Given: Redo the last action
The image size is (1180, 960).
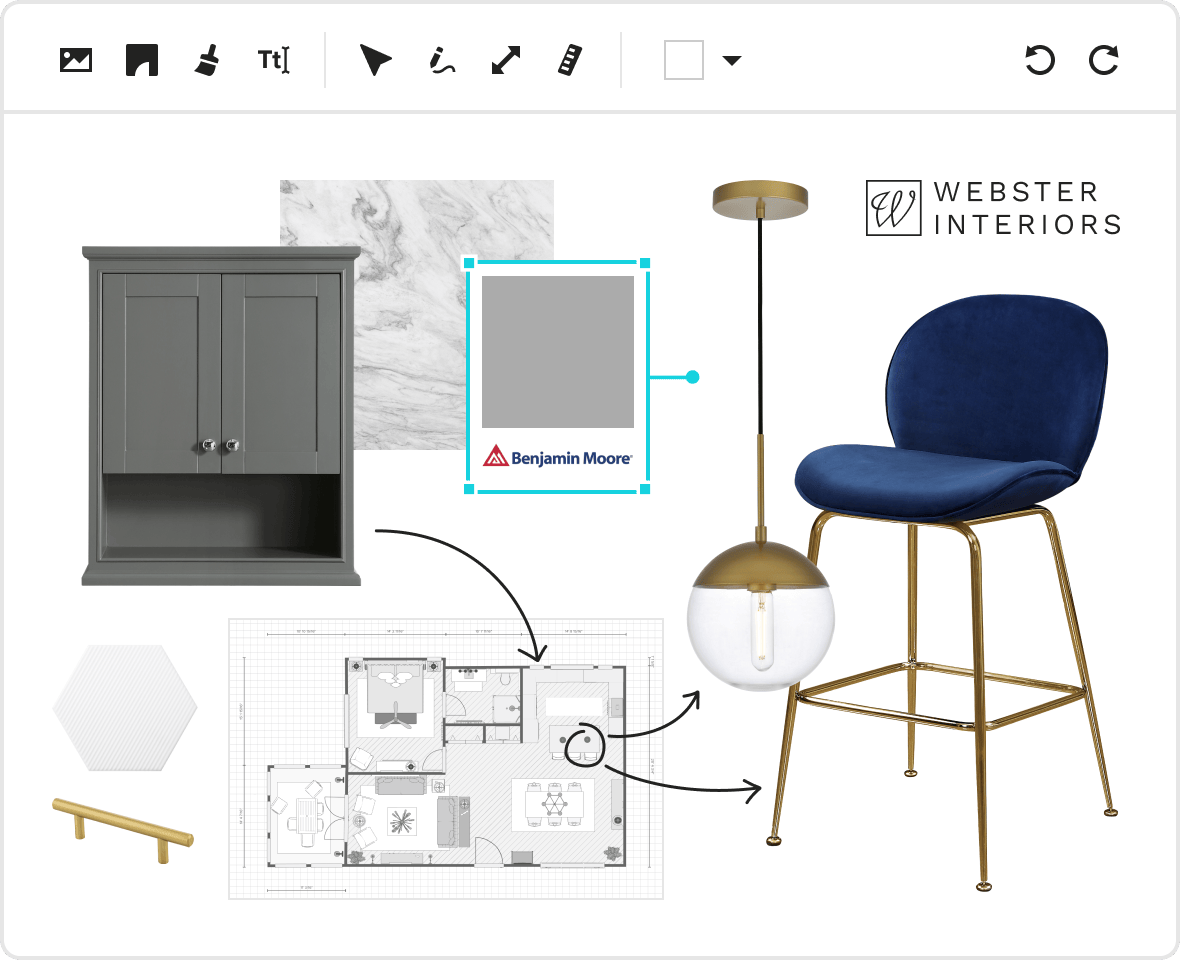Looking at the screenshot, I should click(x=1104, y=60).
